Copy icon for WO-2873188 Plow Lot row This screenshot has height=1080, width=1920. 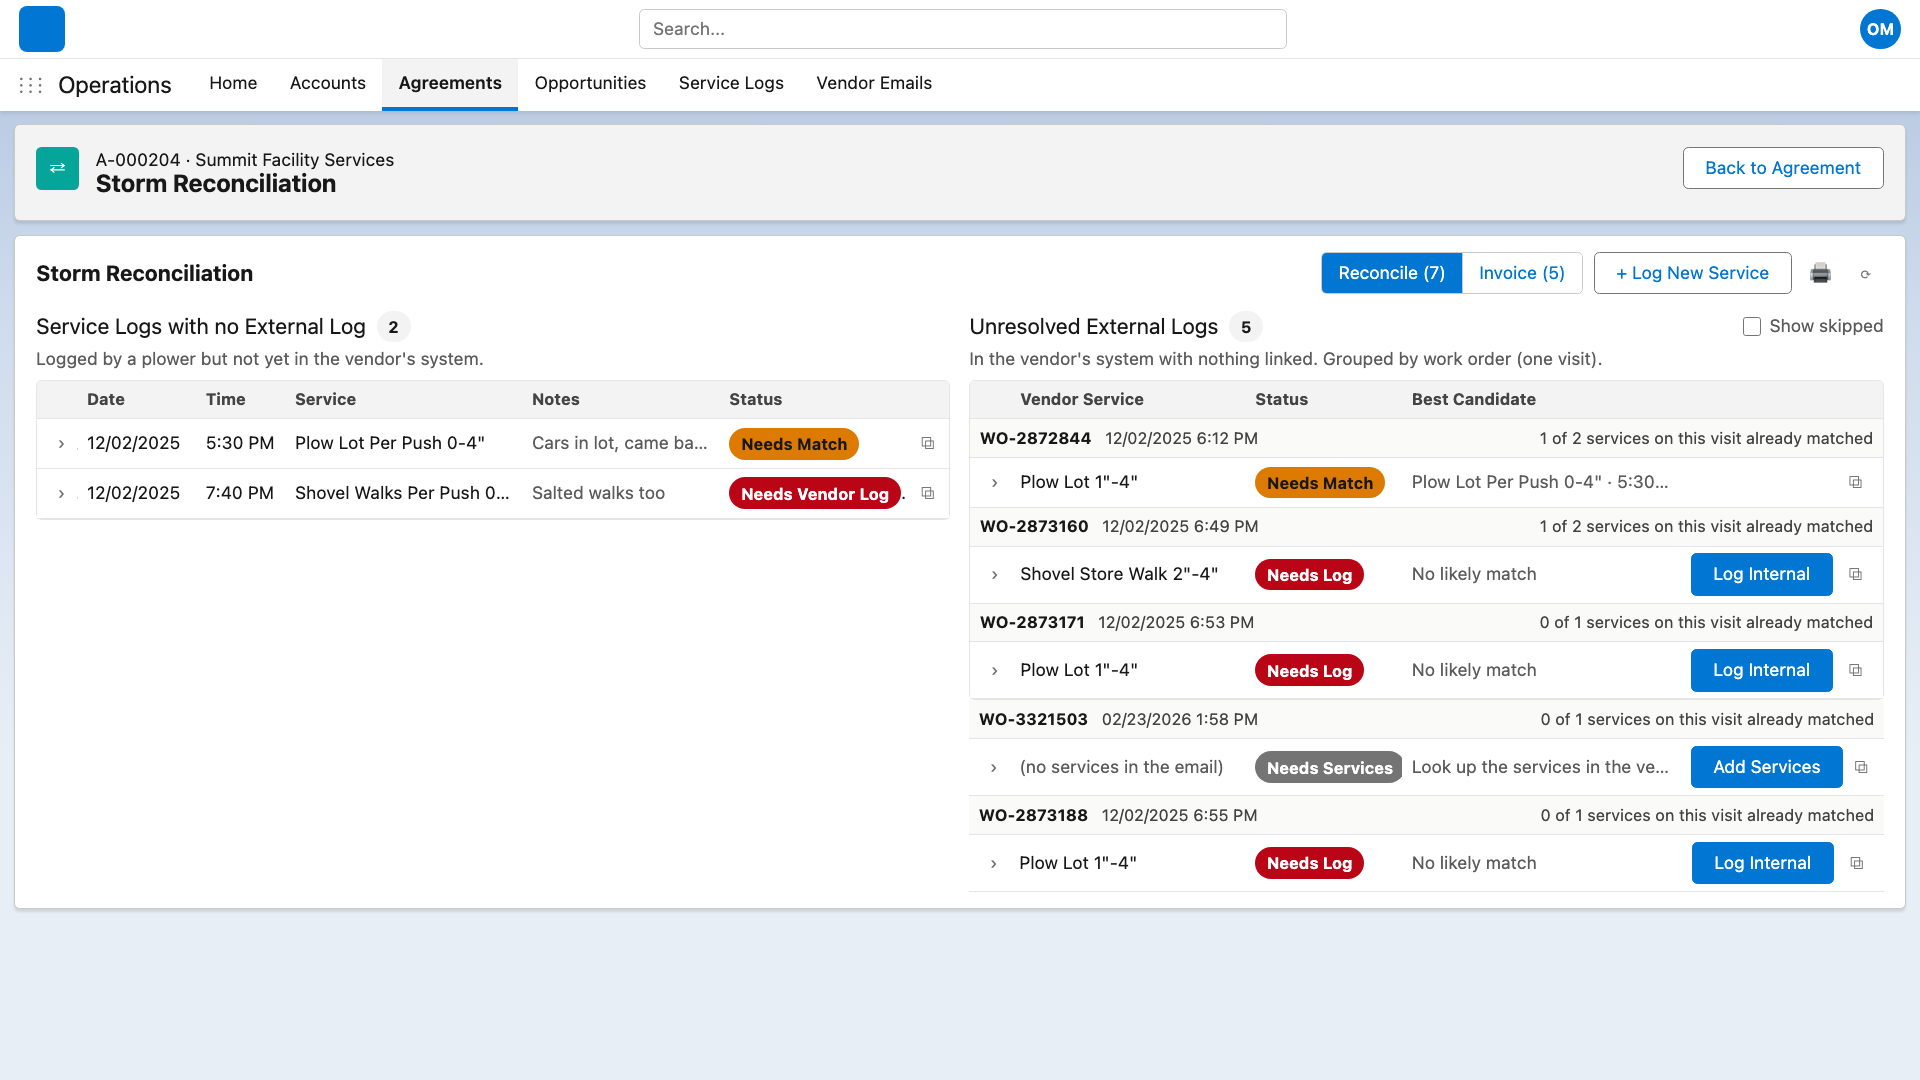(1857, 863)
